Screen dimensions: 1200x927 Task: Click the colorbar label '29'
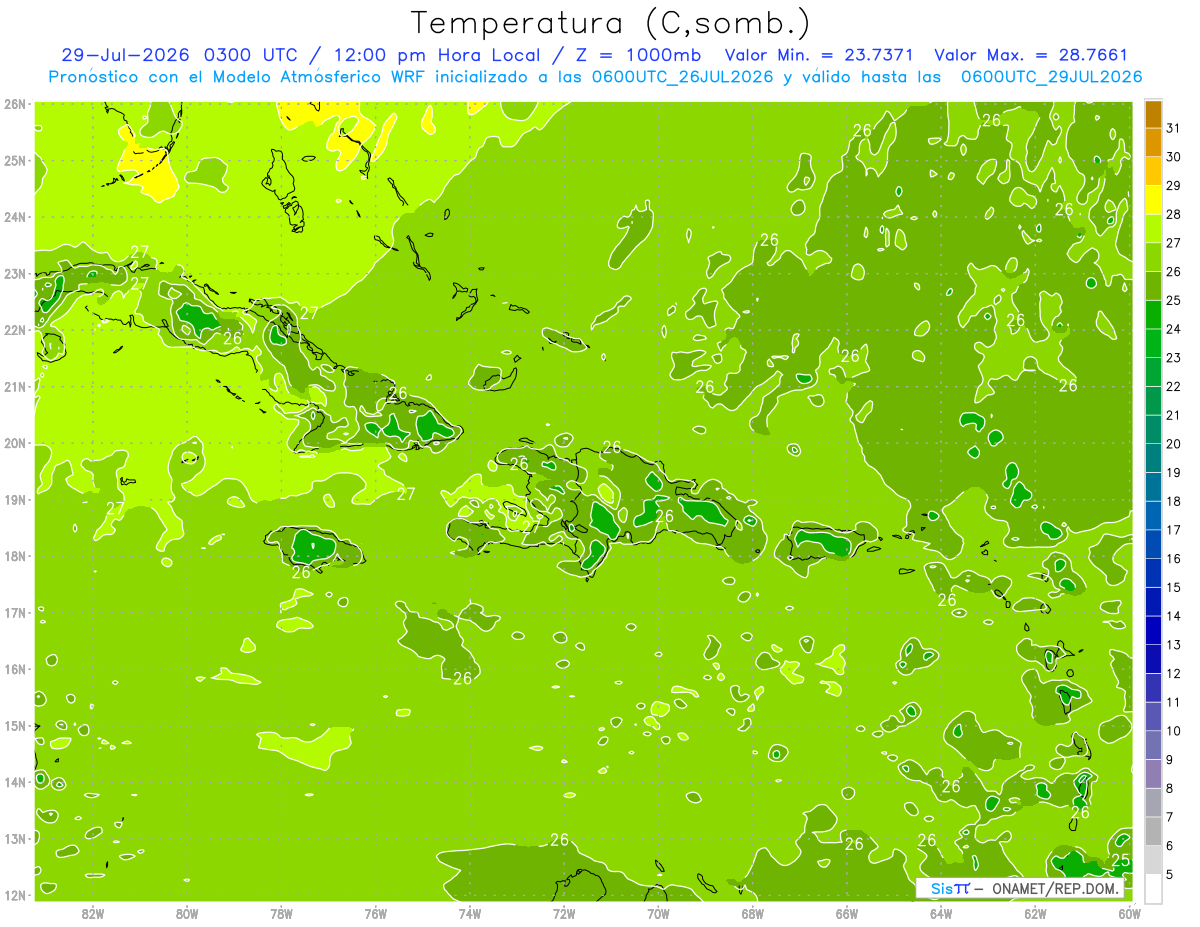[x=1174, y=185]
